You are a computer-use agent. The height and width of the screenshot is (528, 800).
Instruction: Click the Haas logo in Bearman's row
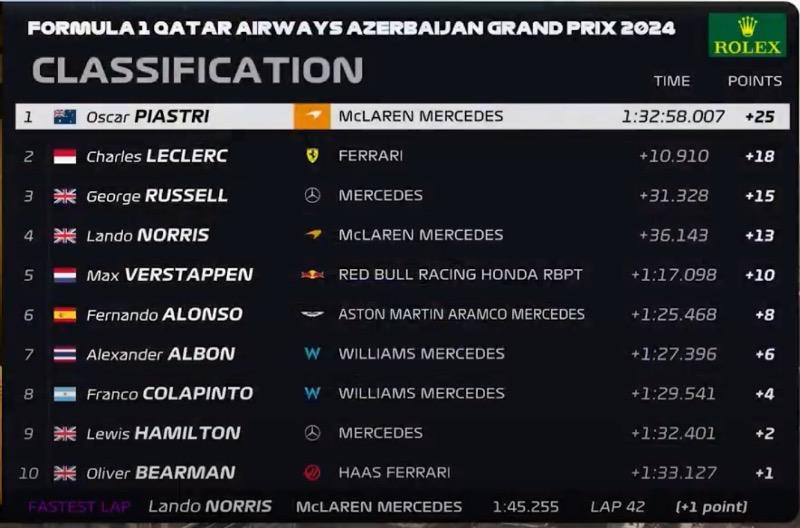click(x=312, y=472)
